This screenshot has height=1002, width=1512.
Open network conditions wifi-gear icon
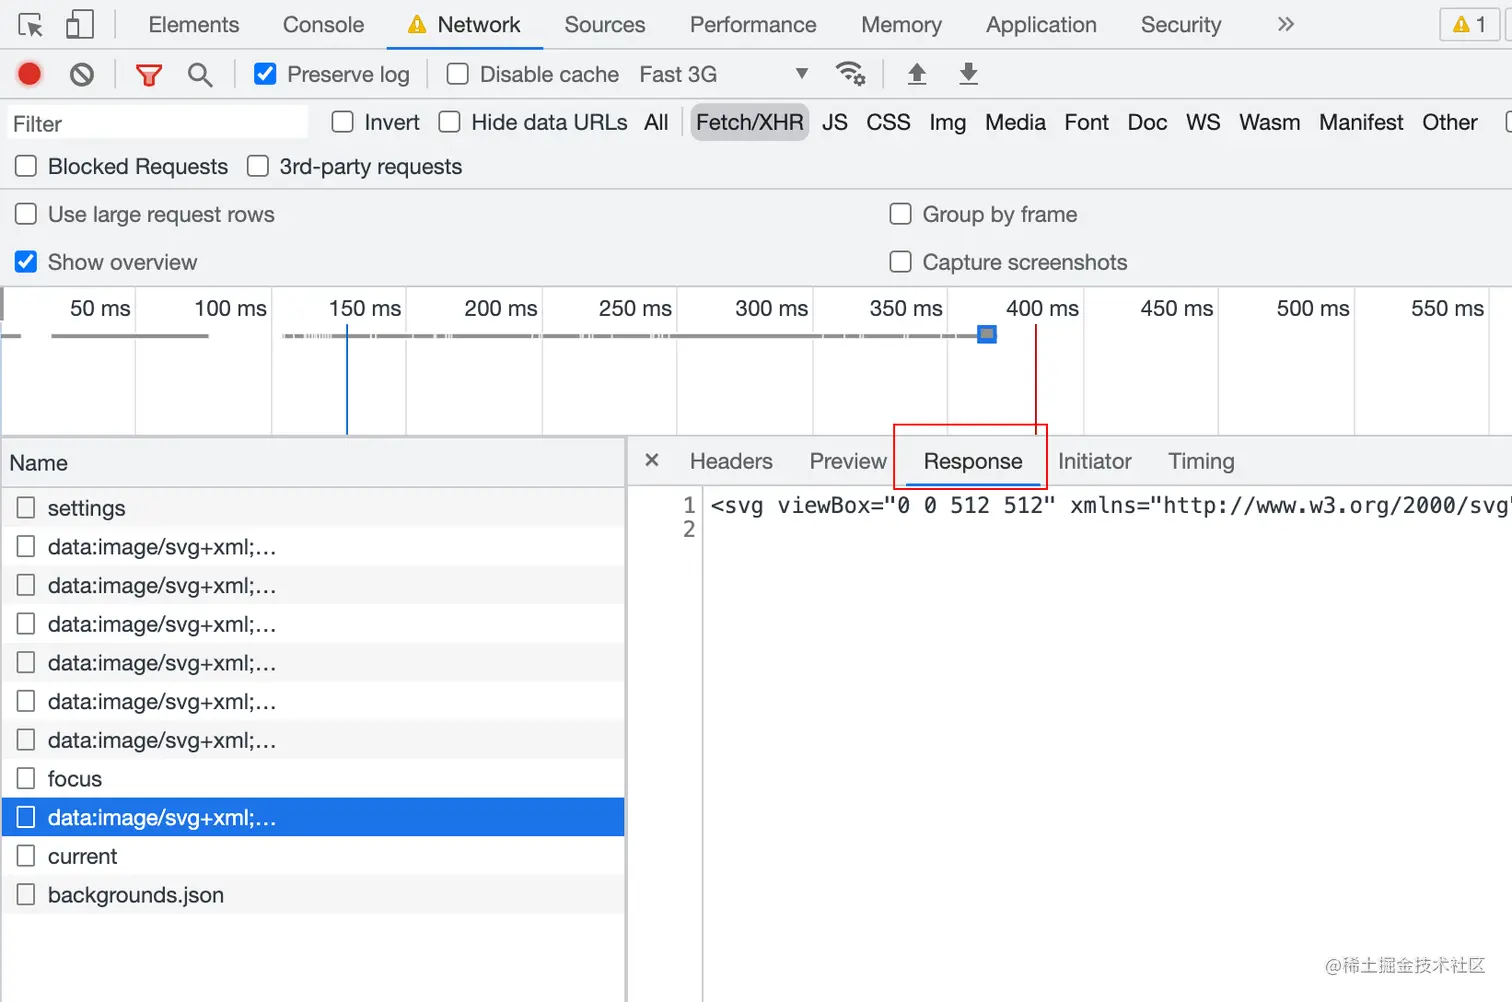(850, 73)
